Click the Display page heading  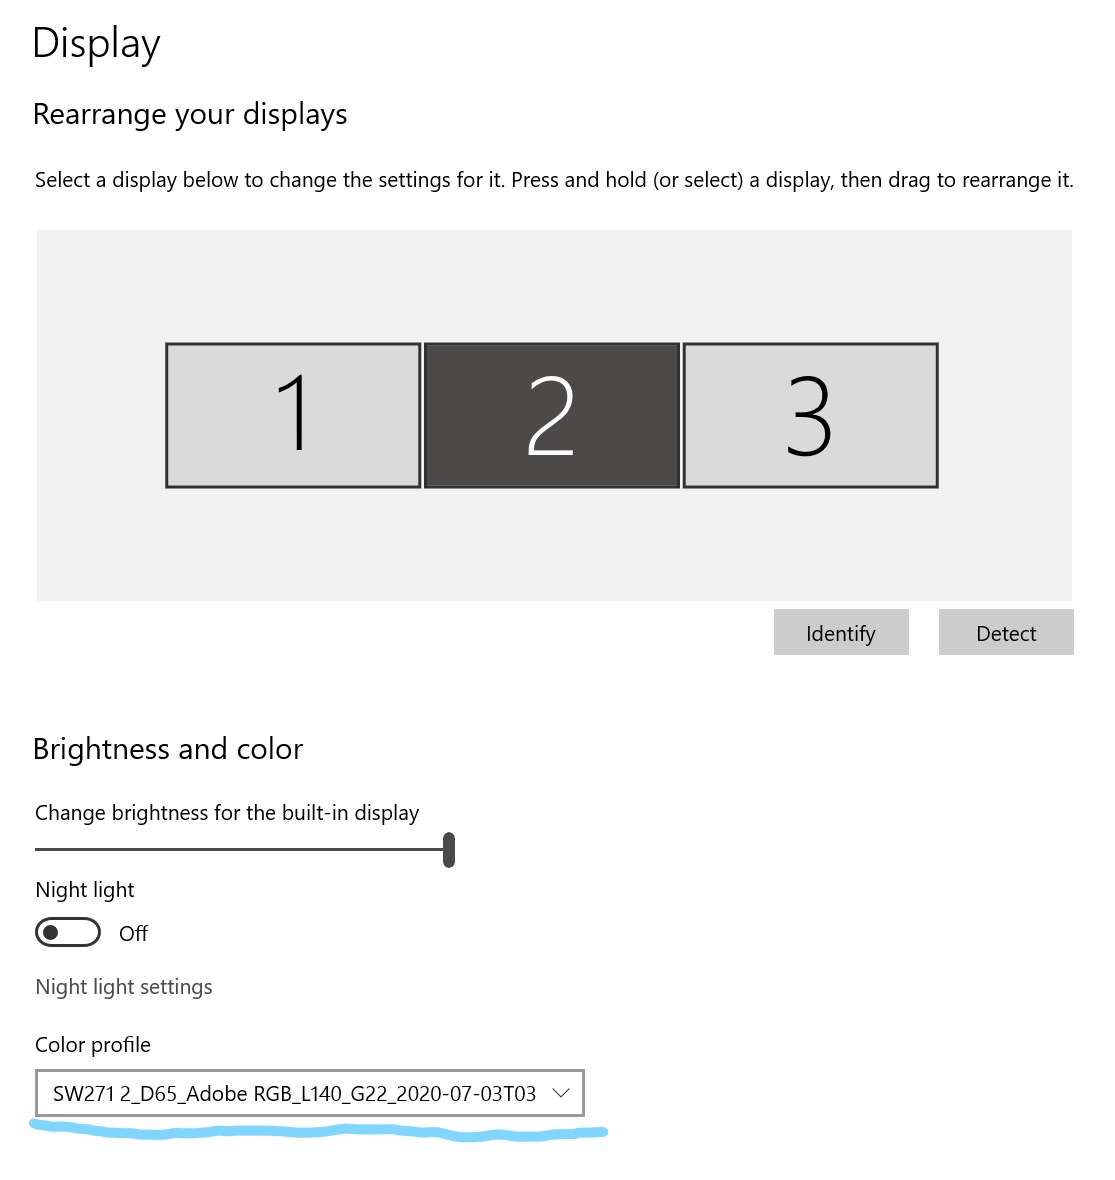(x=96, y=42)
